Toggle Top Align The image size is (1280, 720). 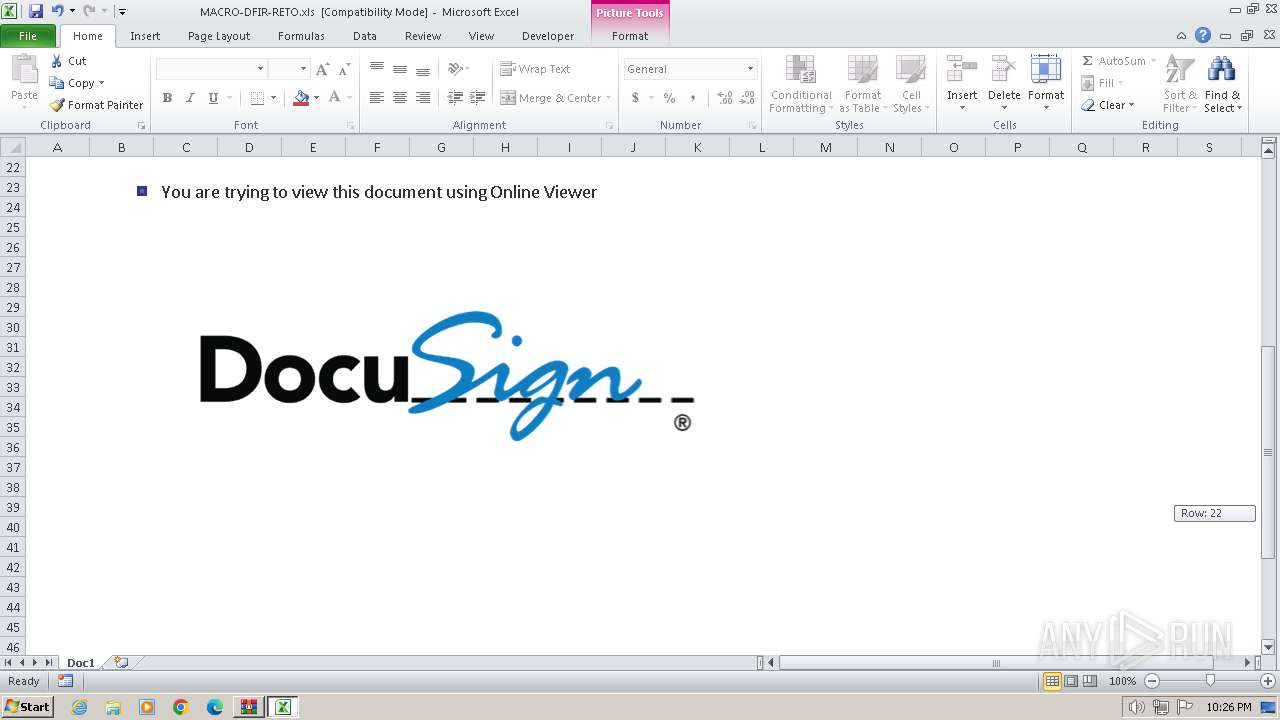pyautogui.click(x=376, y=69)
